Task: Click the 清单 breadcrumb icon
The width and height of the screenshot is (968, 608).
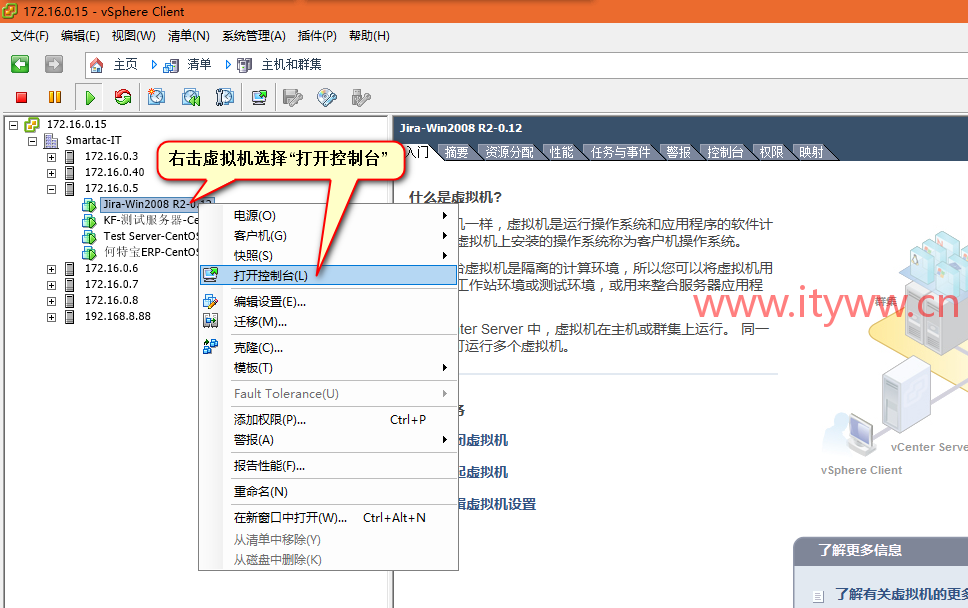Action: pos(171,65)
